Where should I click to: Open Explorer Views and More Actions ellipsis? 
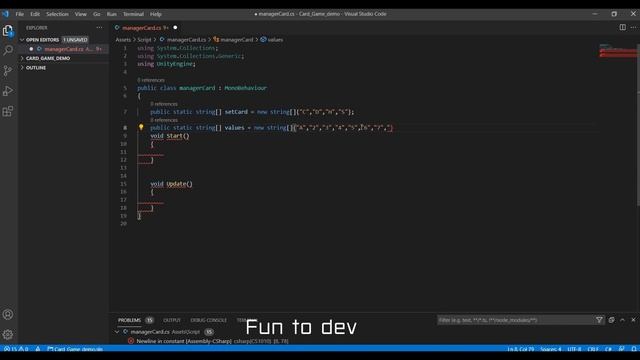(x=99, y=27)
